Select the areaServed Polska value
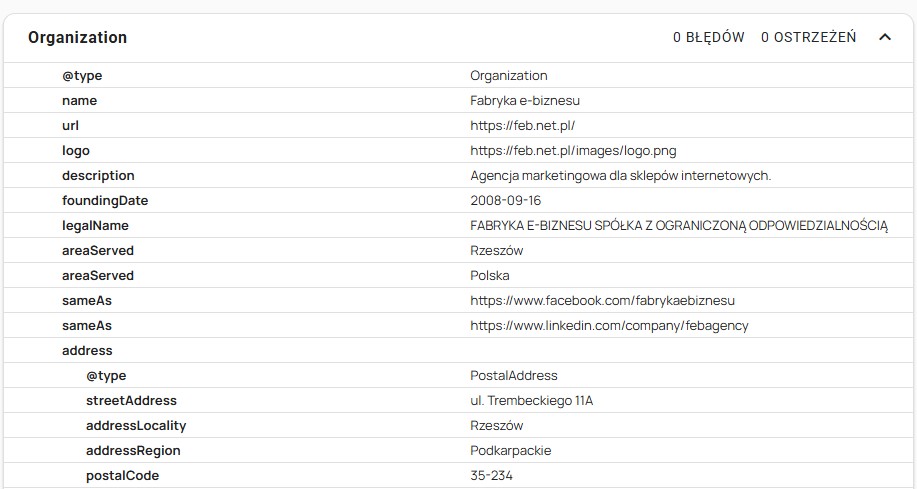Viewport: 917px width, 489px height. pyautogui.click(x=490, y=276)
